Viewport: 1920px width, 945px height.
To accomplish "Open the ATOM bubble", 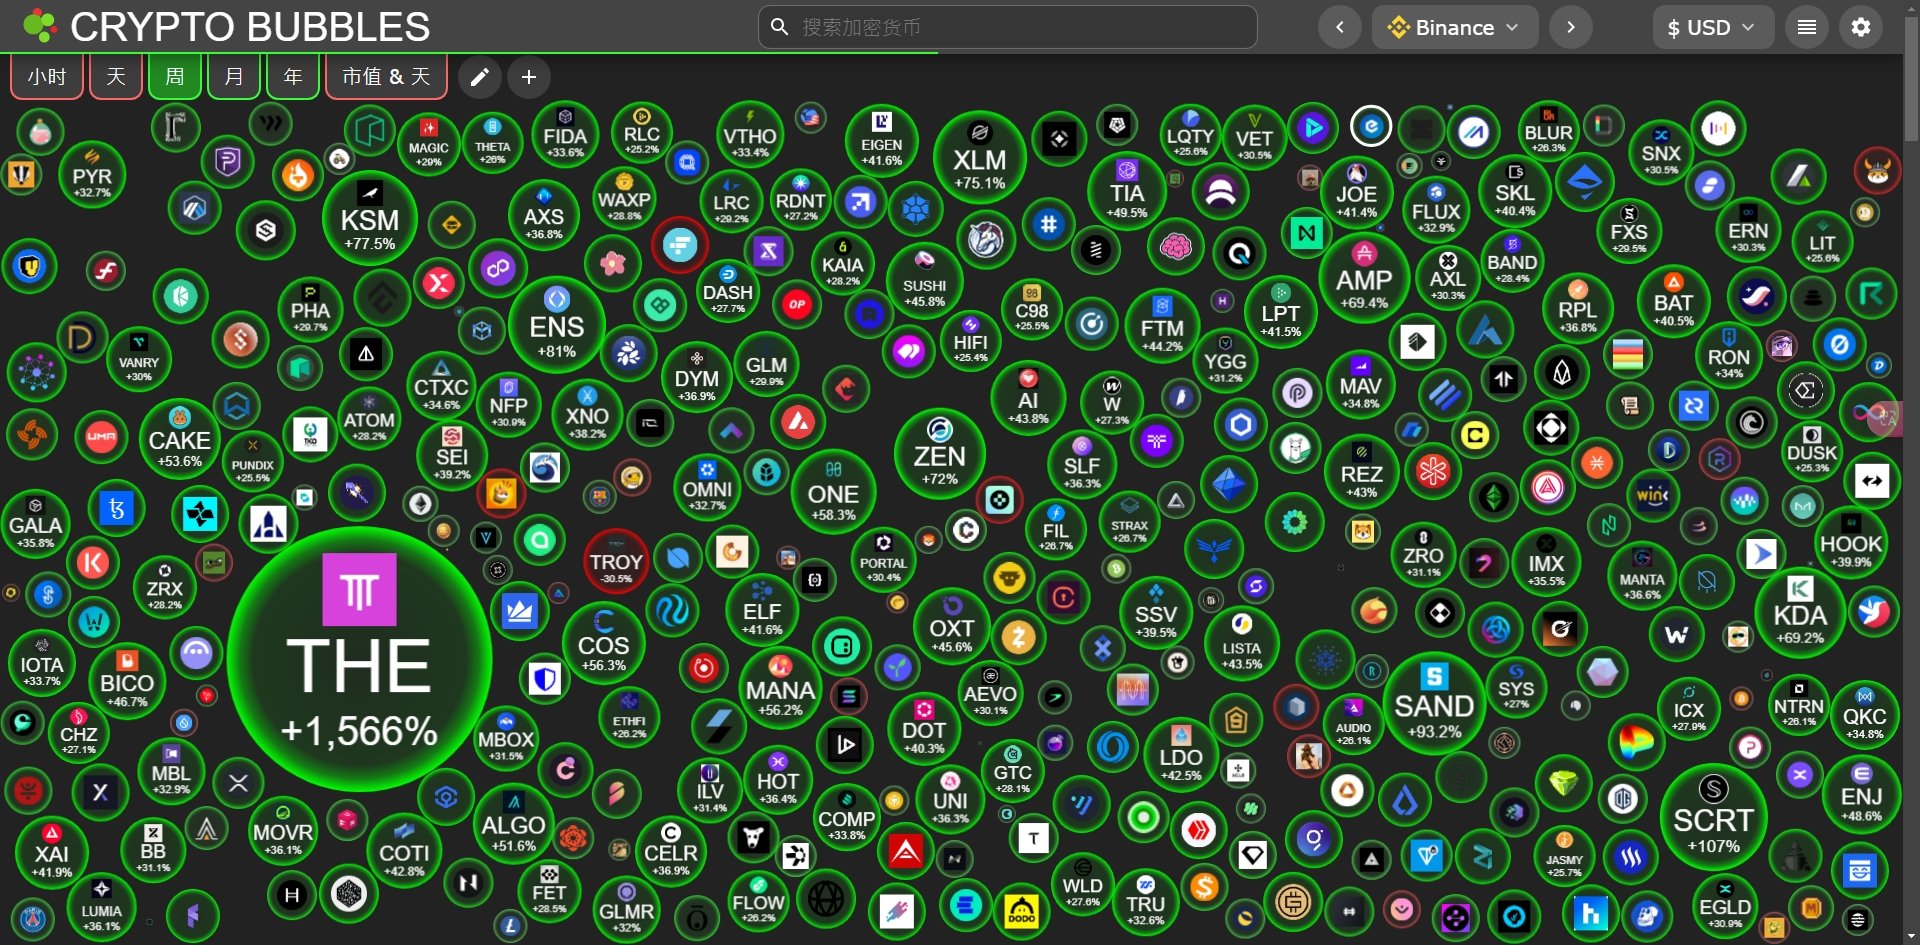I will 369,419.
